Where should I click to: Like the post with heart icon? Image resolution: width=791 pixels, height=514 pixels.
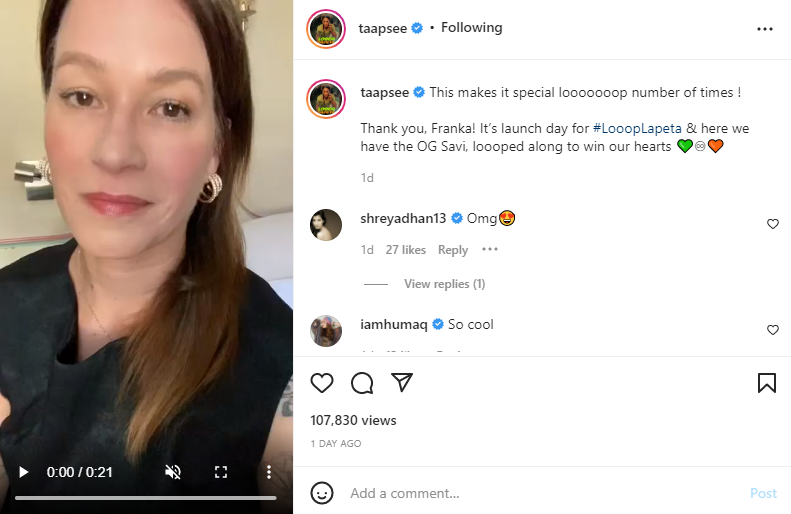(322, 383)
